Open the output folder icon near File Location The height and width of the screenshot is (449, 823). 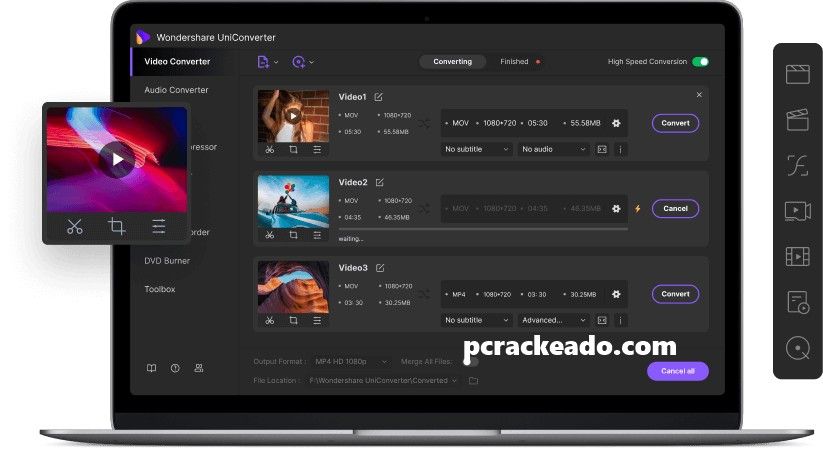[x=474, y=381]
